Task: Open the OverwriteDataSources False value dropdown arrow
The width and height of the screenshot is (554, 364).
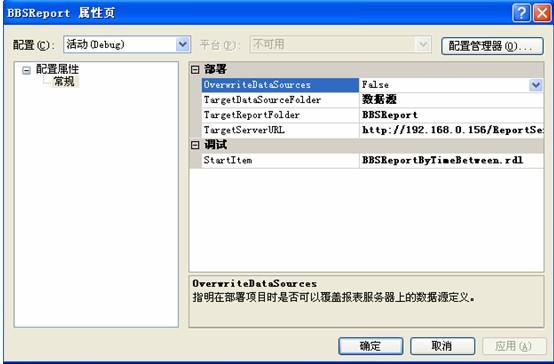Action: 536,85
